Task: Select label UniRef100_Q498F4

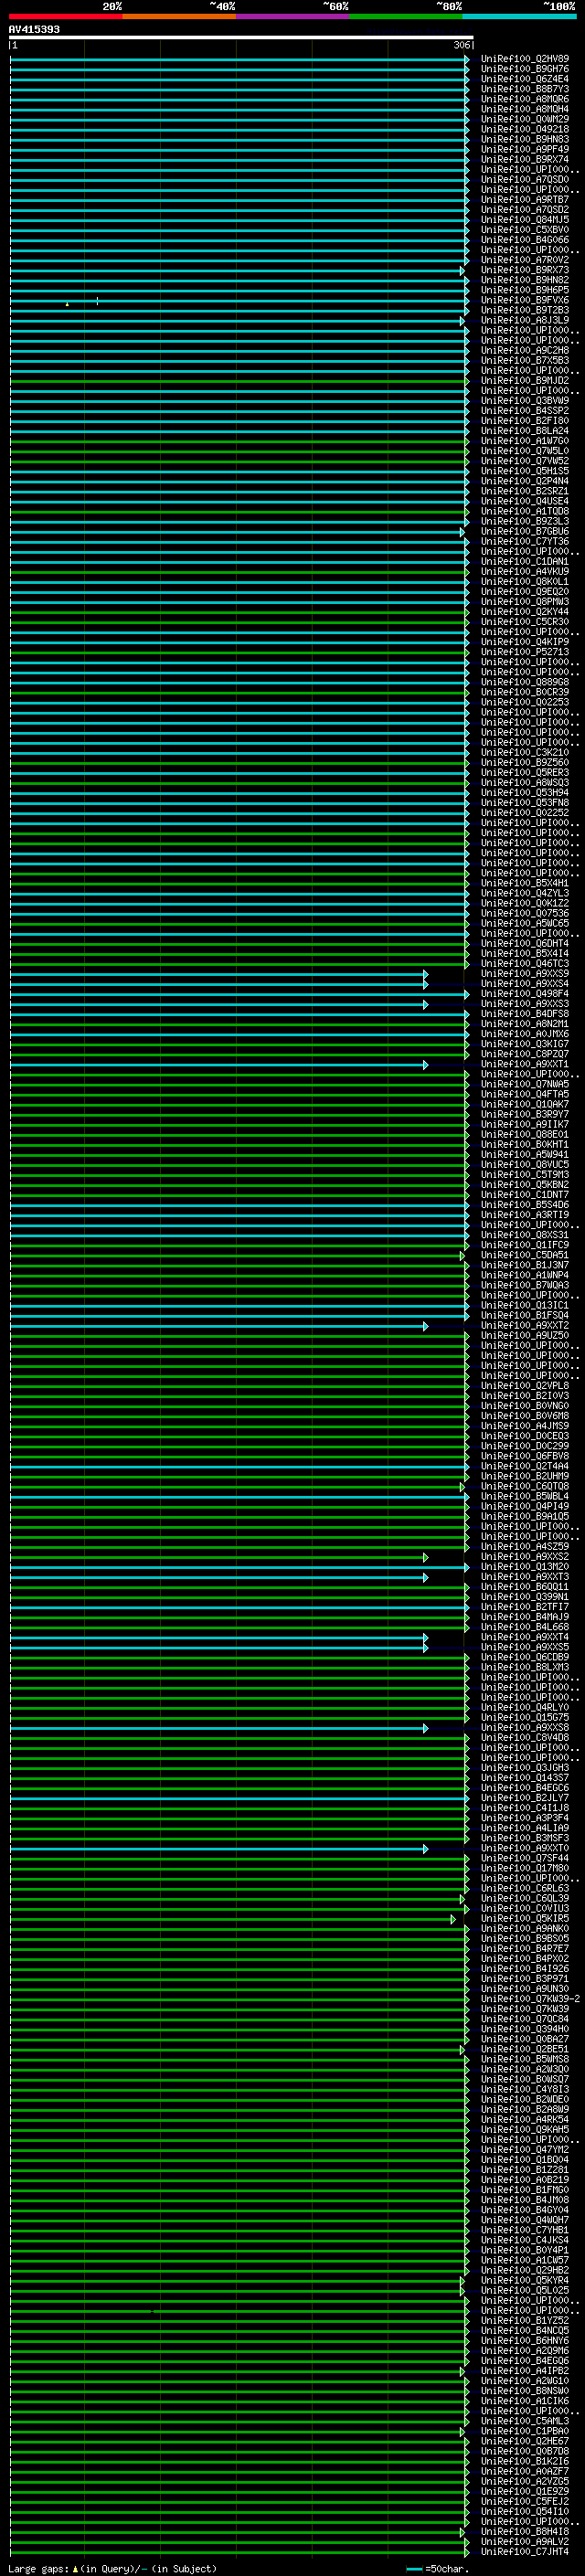Action: 525,994
